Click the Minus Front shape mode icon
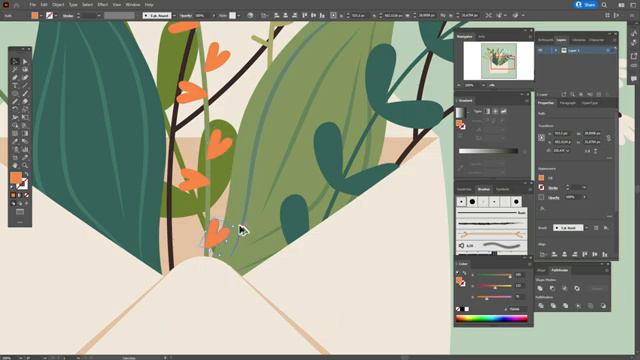 pos(552,288)
